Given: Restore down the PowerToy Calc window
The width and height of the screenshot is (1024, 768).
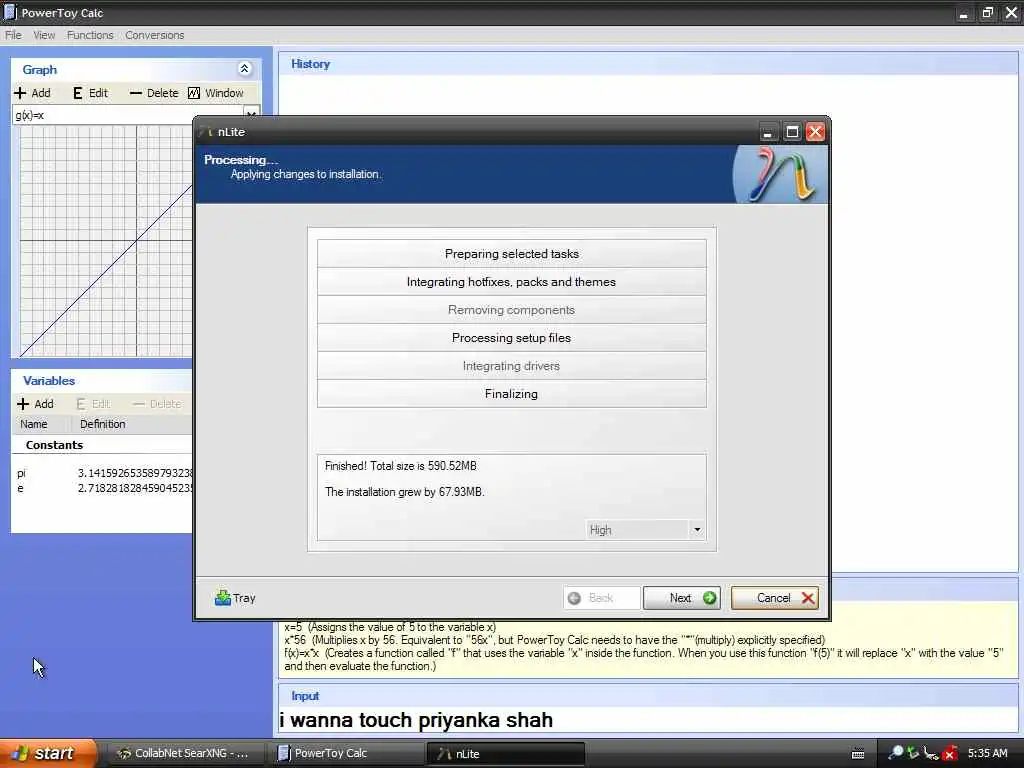Looking at the screenshot, I should click(x=987, y=12).
